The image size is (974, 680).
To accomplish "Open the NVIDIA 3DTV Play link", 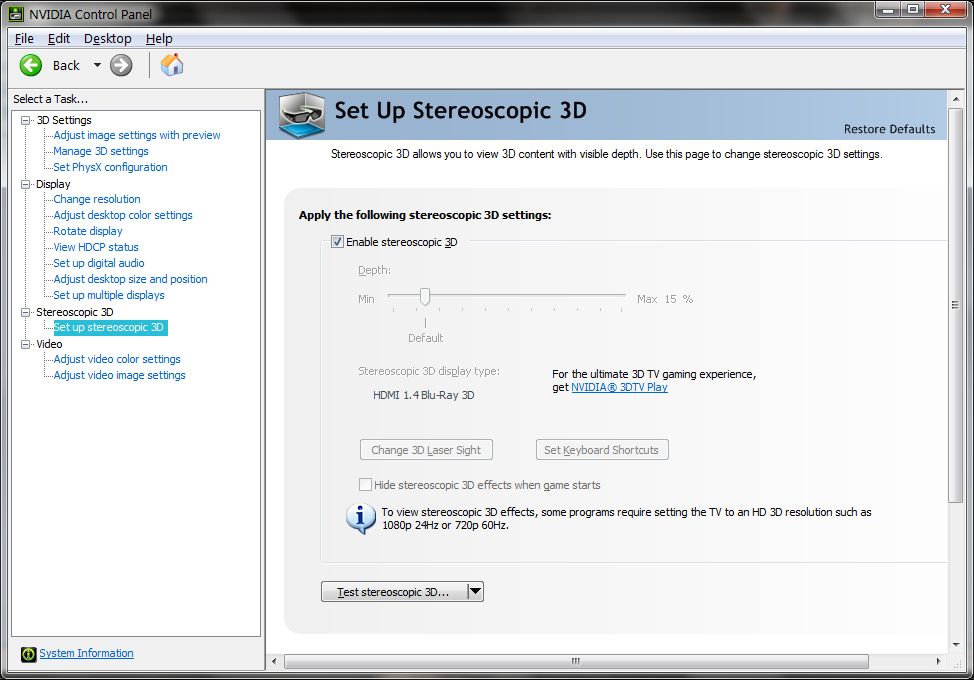I will pyautogui.click(x=619, y=388).
